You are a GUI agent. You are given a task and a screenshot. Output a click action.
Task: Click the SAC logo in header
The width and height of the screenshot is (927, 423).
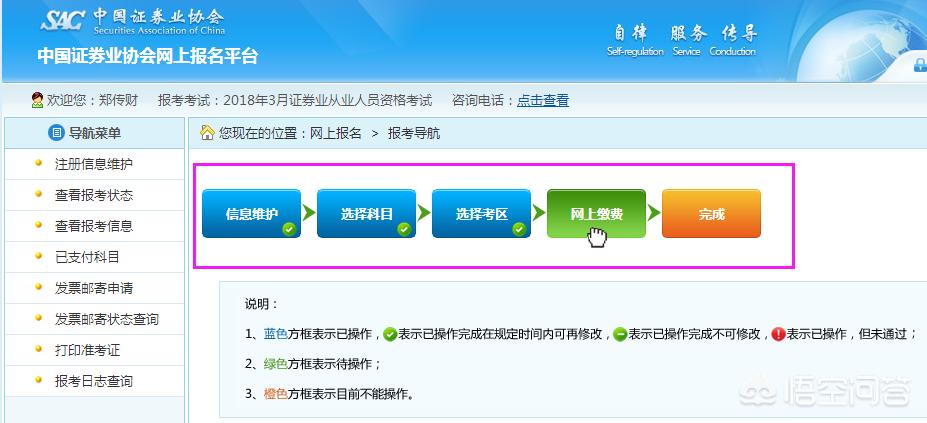click(x=63, y=21)
